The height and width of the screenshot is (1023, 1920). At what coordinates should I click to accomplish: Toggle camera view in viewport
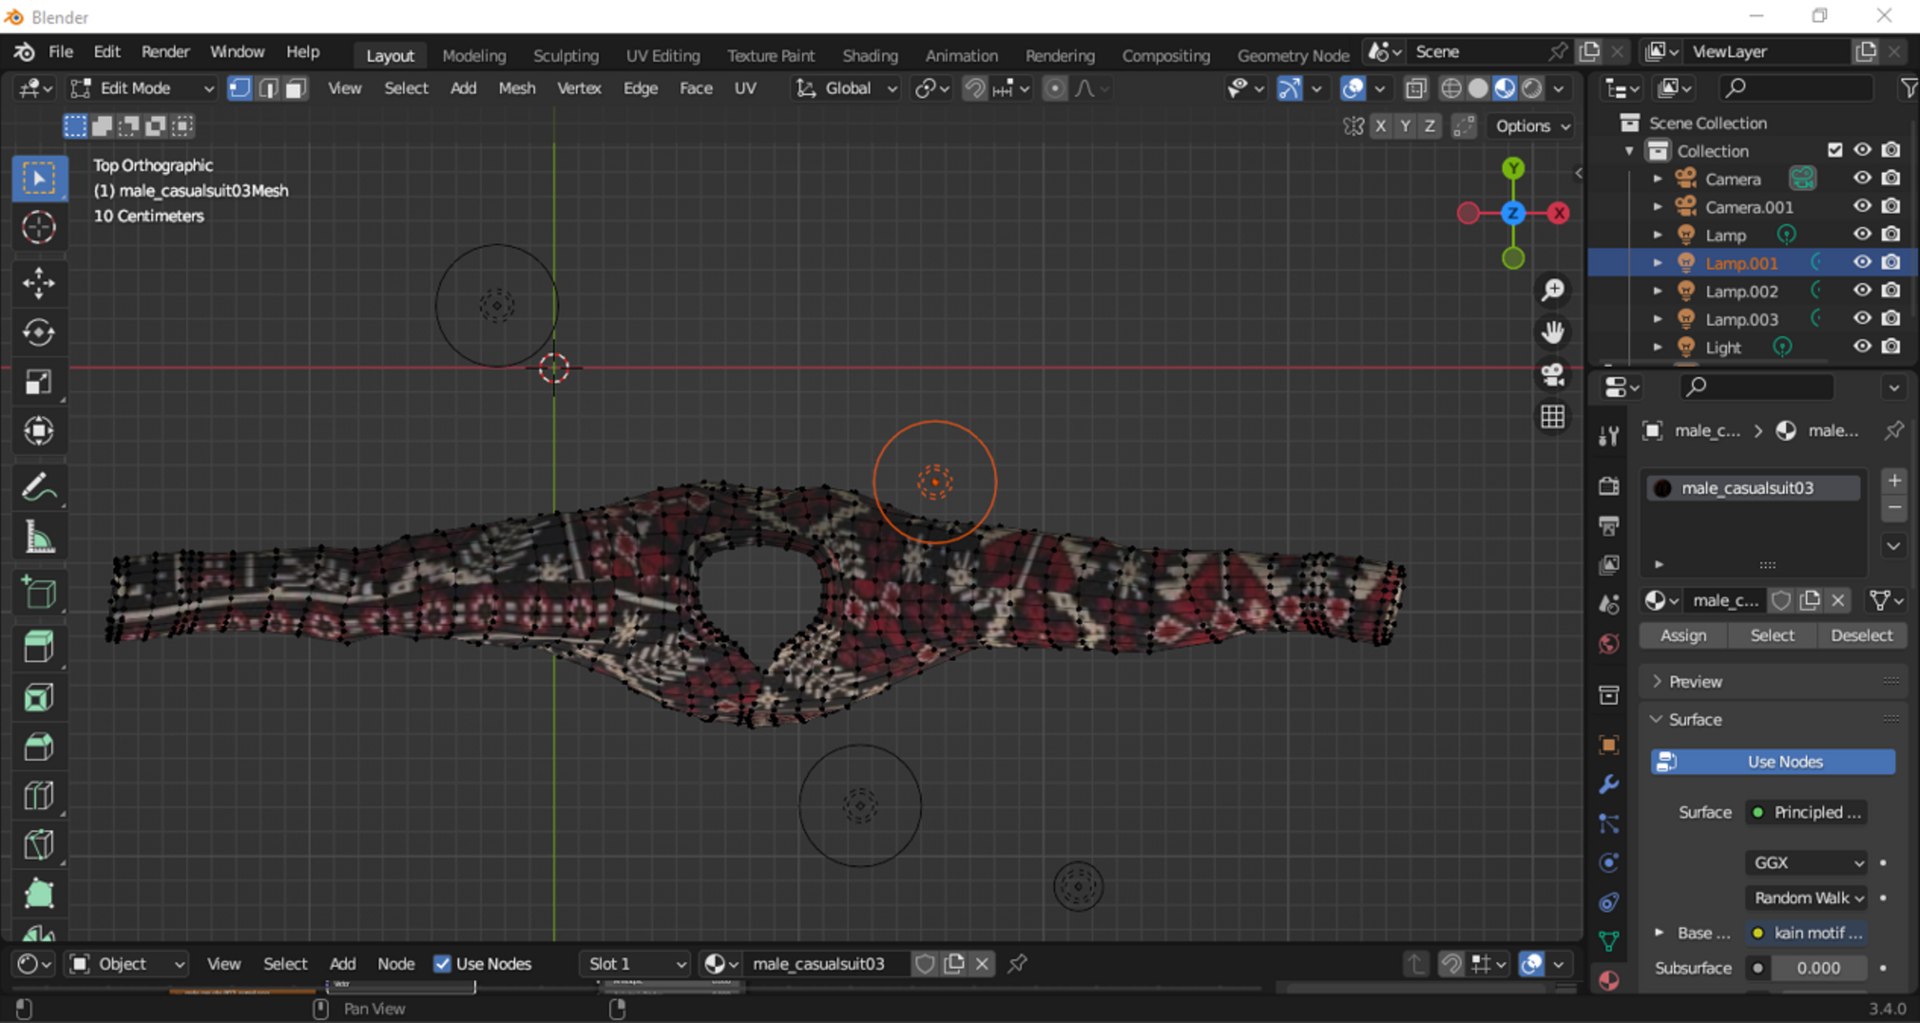coord(1552,374)
